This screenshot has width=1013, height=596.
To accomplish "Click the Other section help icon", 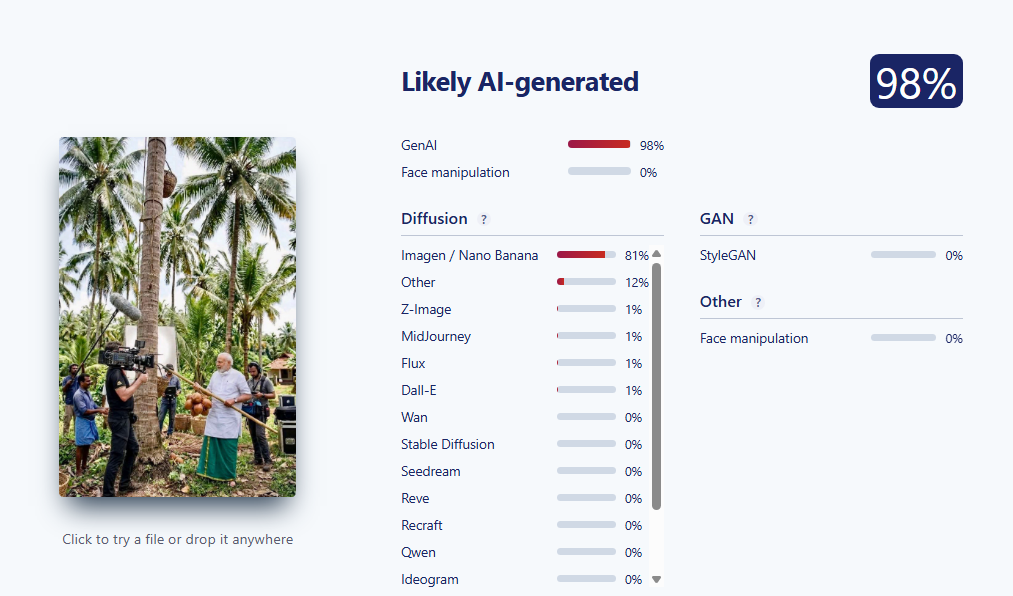I will point(758,302).
